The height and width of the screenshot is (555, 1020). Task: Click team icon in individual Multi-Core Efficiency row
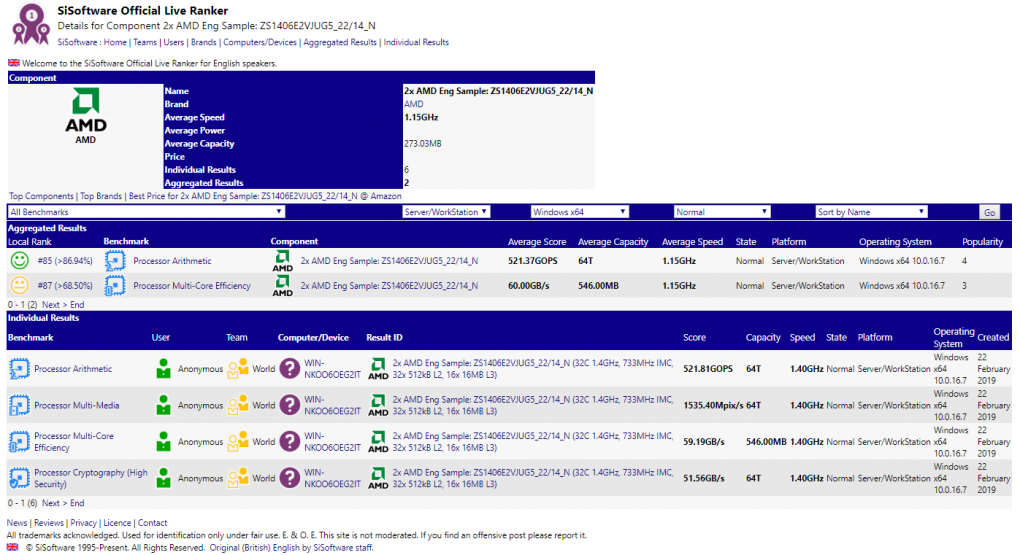click(x=238, y=441)
